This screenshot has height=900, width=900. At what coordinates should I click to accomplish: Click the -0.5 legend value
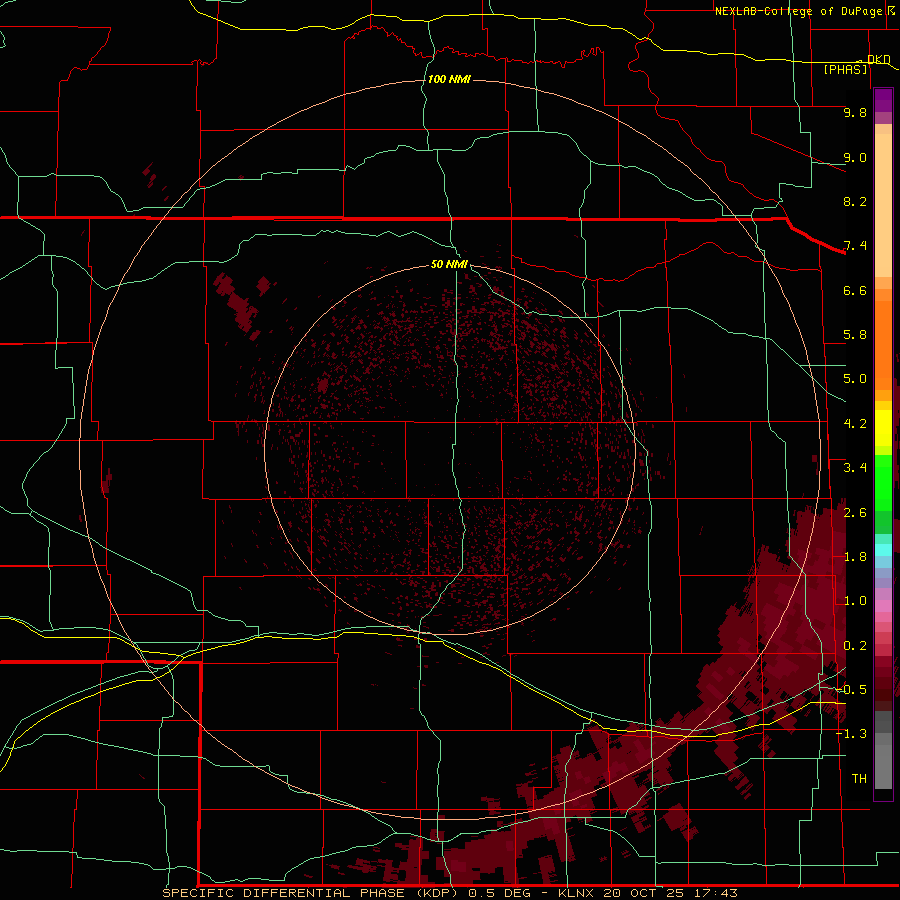pos(851,690)
